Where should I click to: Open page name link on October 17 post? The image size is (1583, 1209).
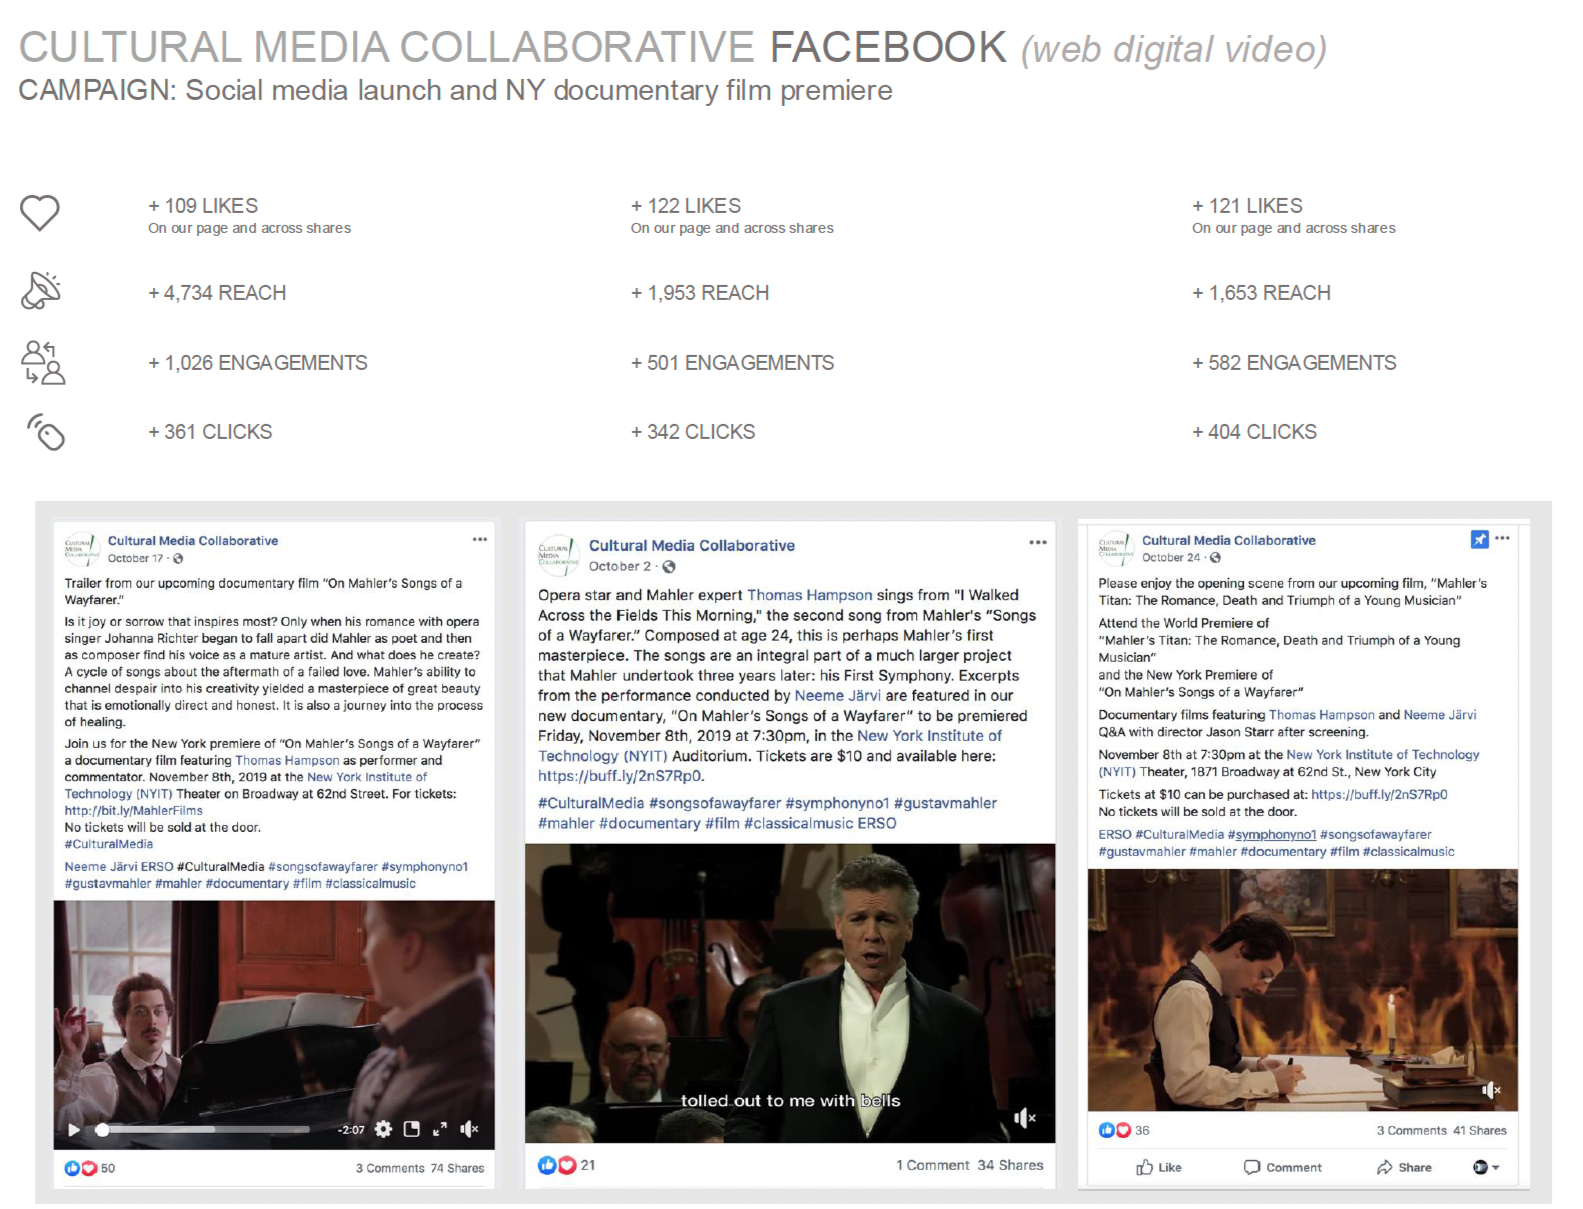[x=193, y=540]
